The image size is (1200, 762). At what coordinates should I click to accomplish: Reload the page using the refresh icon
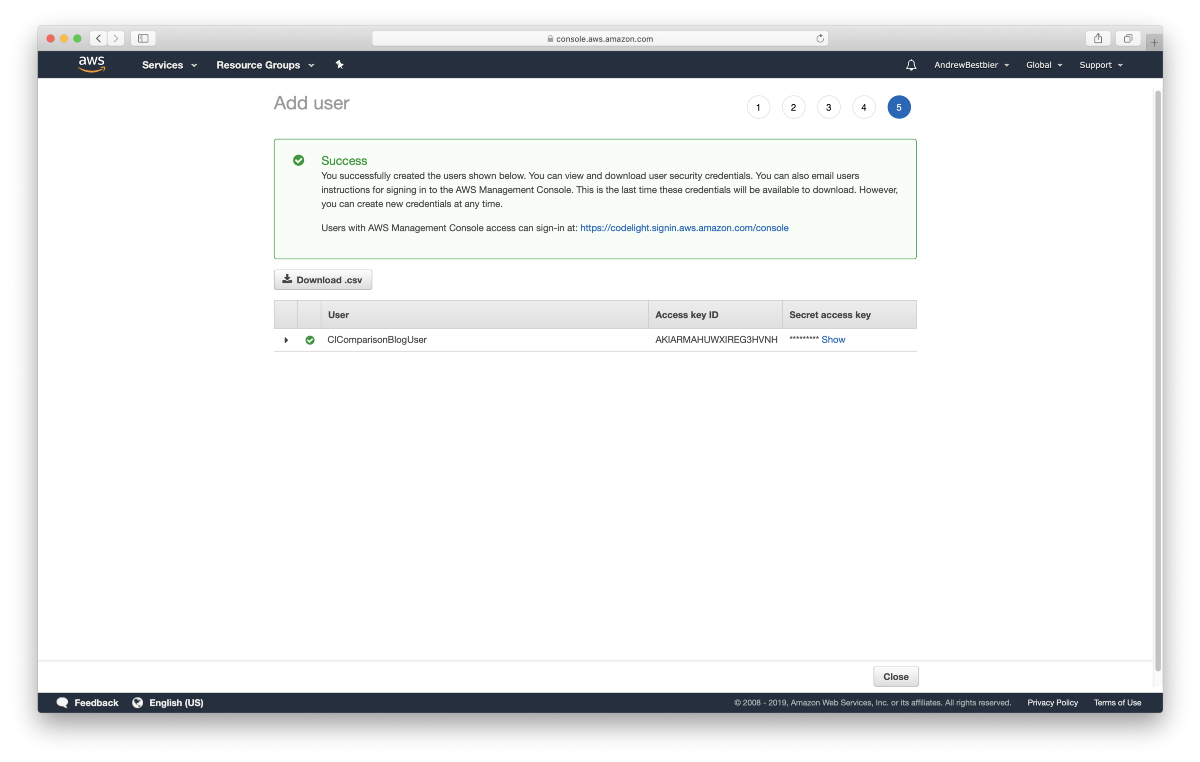pos(820,39)
